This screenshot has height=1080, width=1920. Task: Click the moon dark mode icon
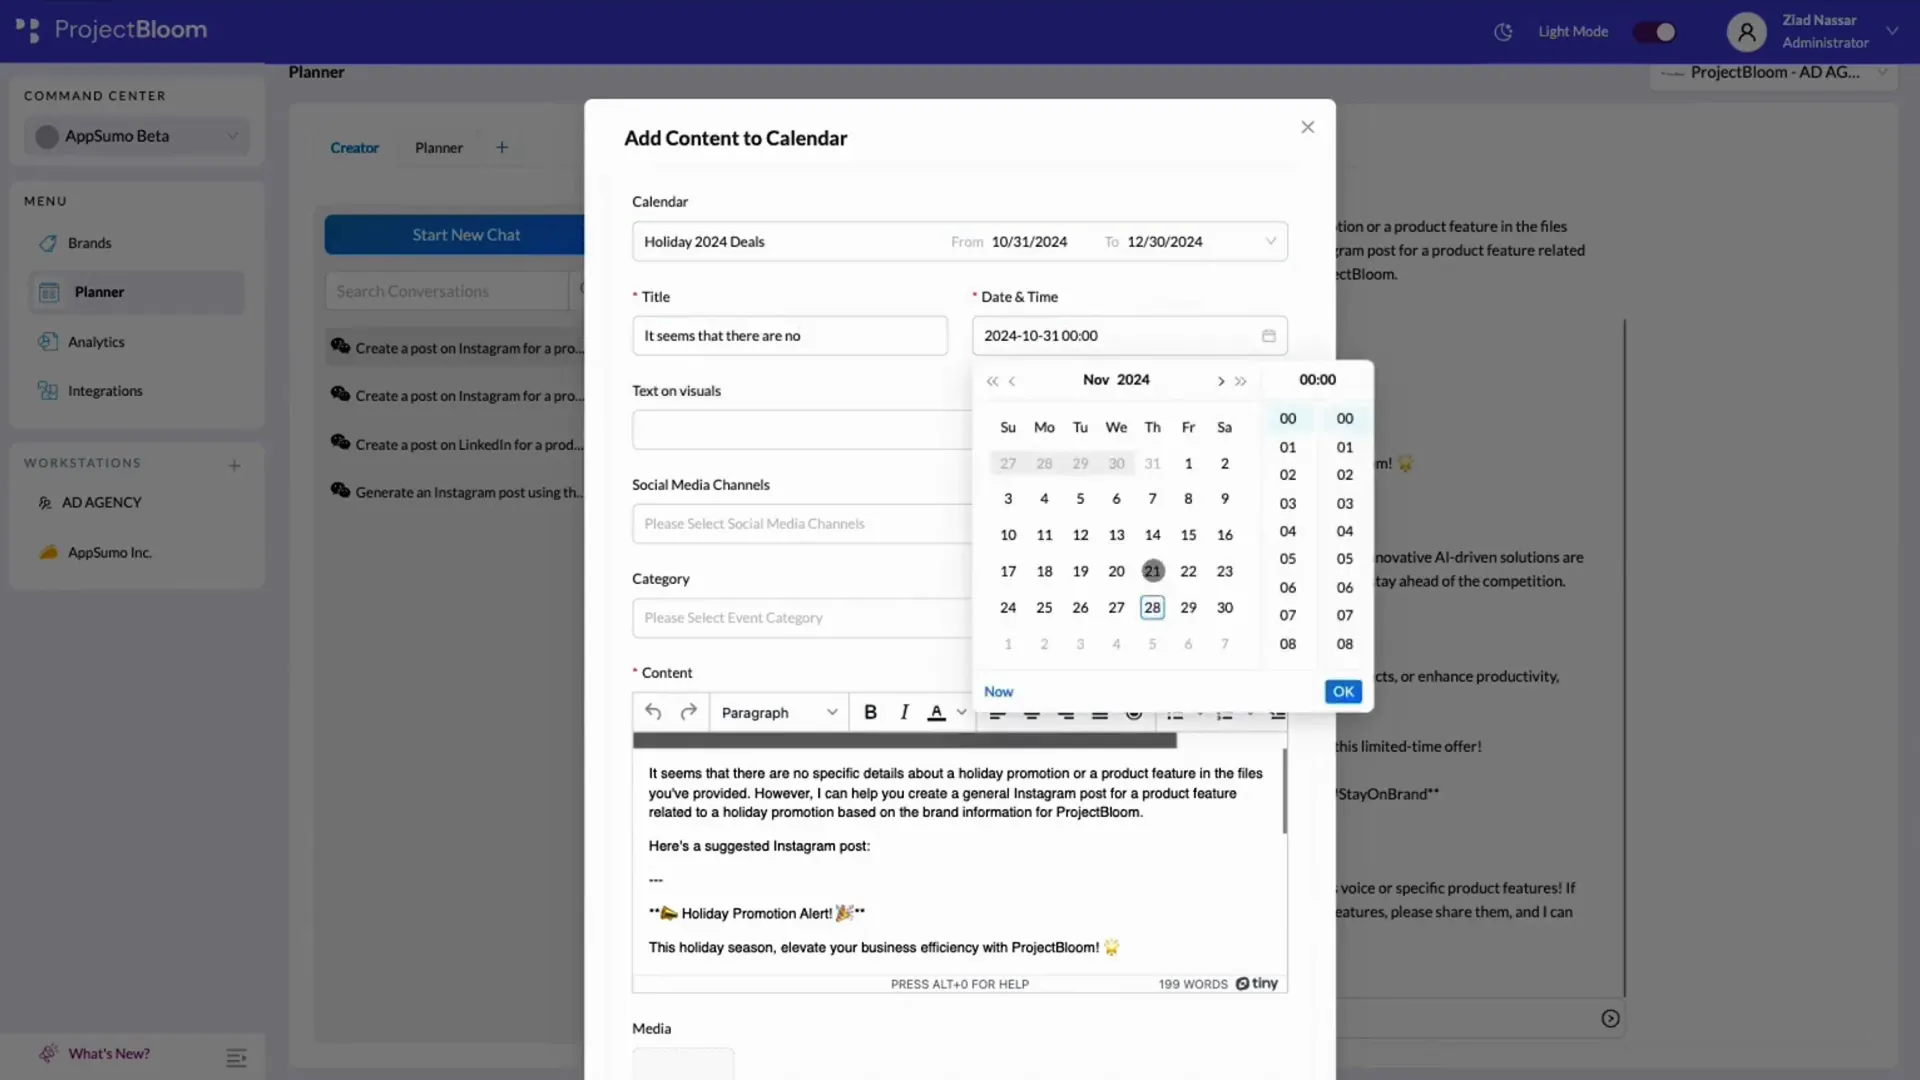pyautogui.click(x=1503, y=32)
